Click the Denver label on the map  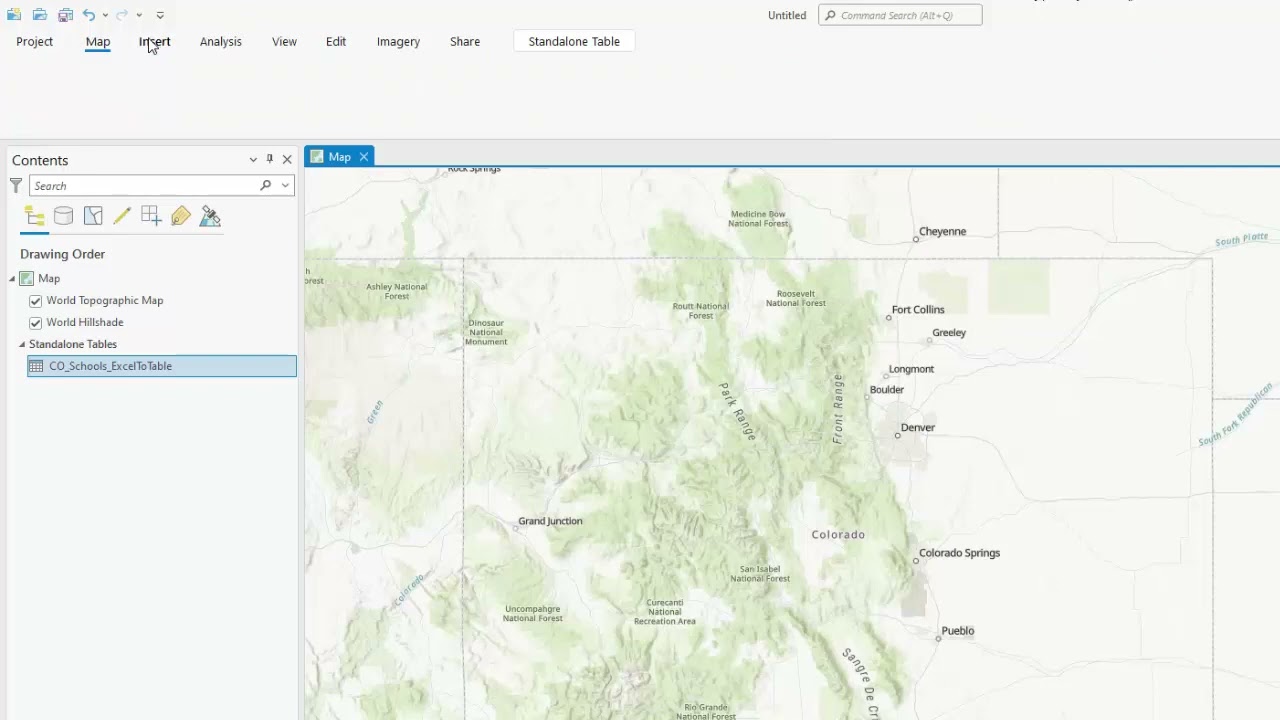[x=918, y=427]
